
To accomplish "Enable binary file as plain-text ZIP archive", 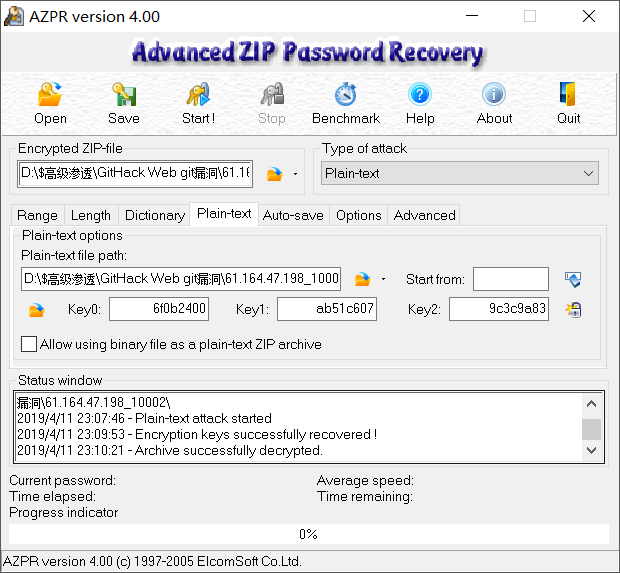I will click(29, 344).
